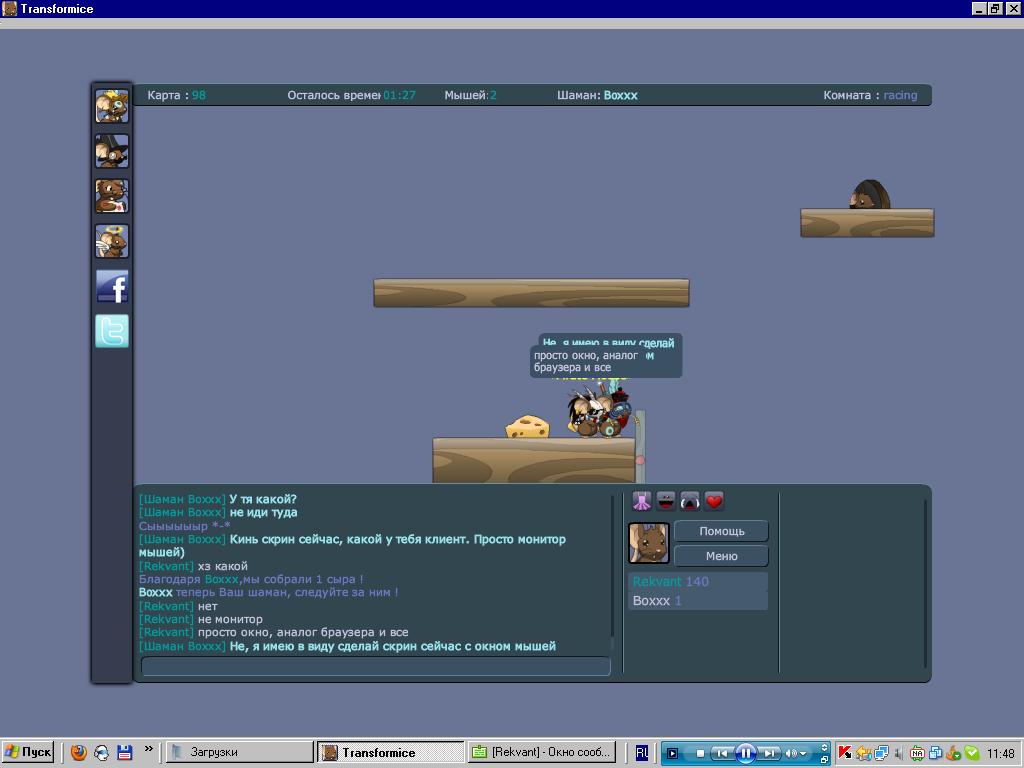Click the media player video toggle icon
1024x768 pixels.
pos(672,753)
